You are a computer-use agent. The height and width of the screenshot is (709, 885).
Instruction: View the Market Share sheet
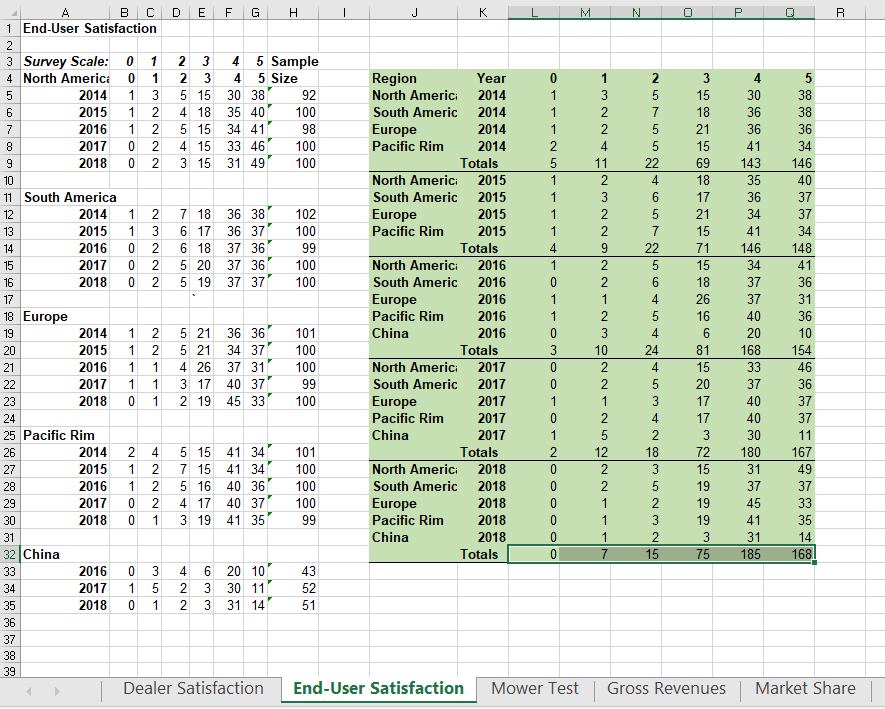pos(805,689)
